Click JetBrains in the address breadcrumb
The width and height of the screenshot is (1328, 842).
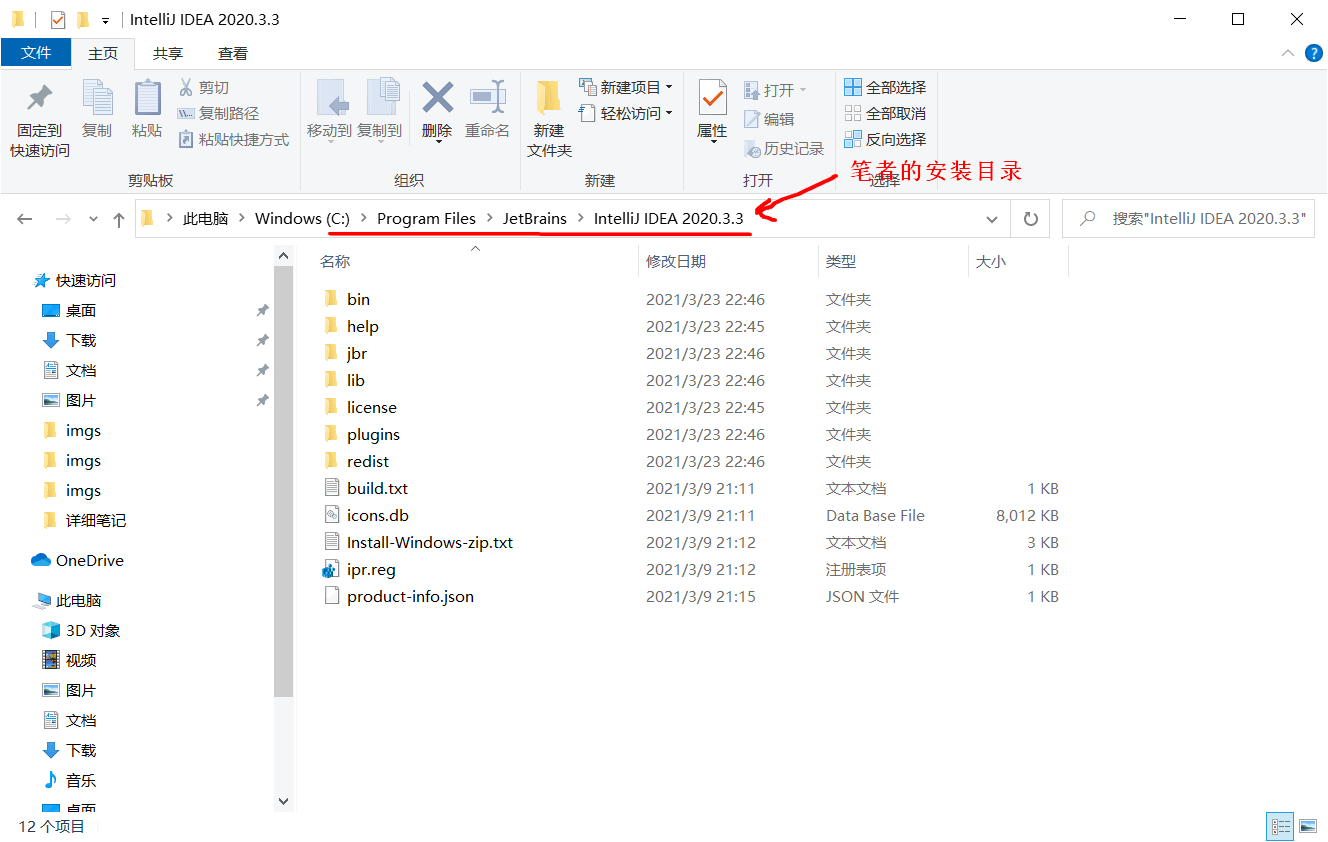tap(535, 218)
